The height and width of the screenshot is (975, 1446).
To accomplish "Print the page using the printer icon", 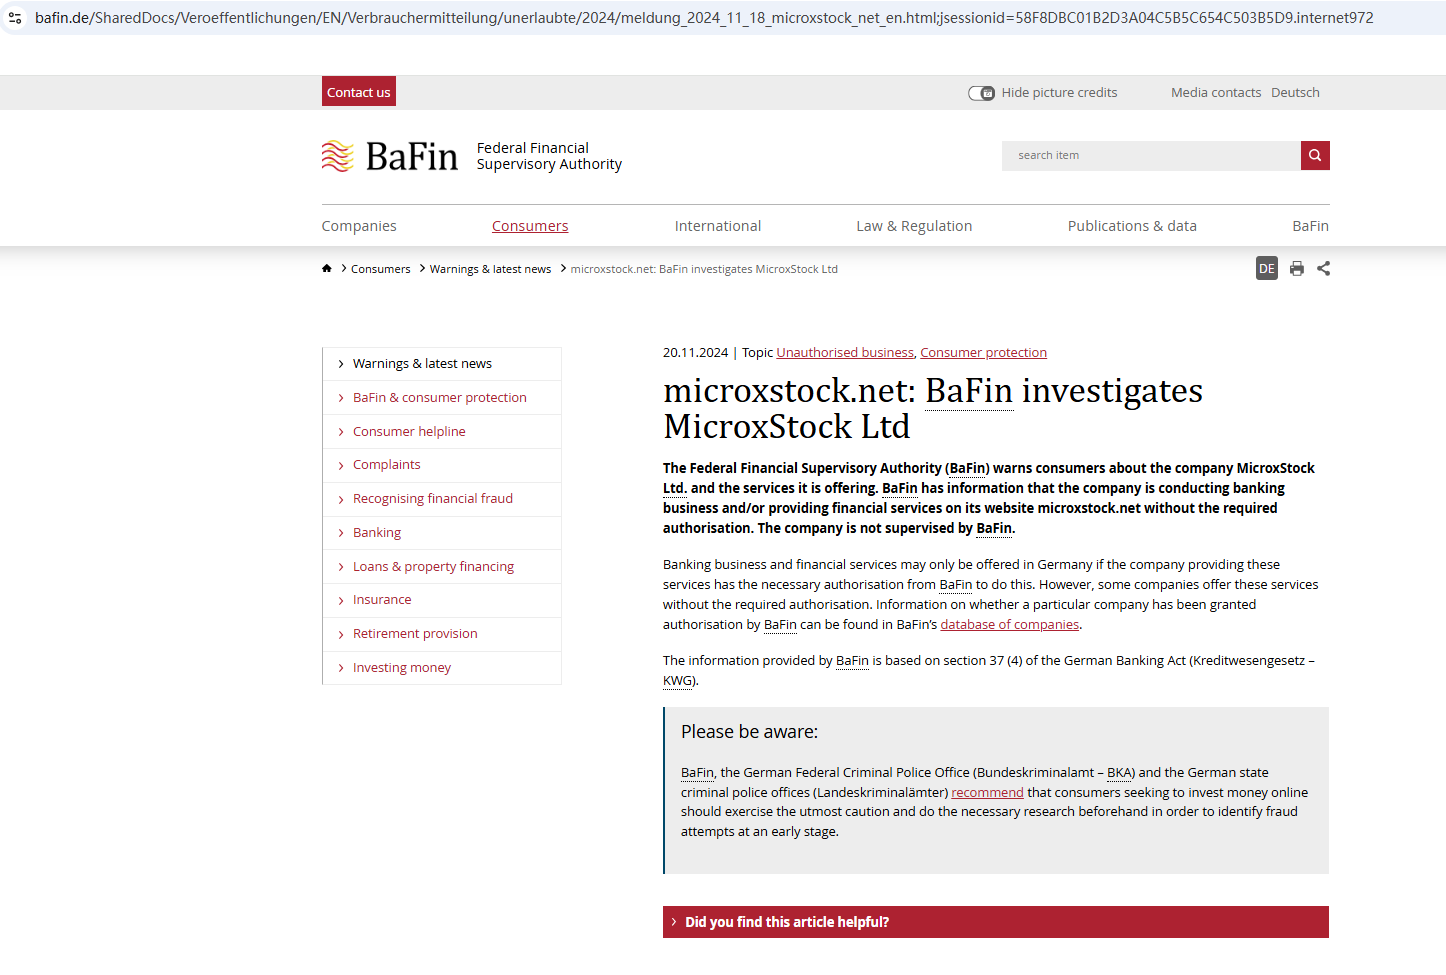I will [x=1297, y=268].
